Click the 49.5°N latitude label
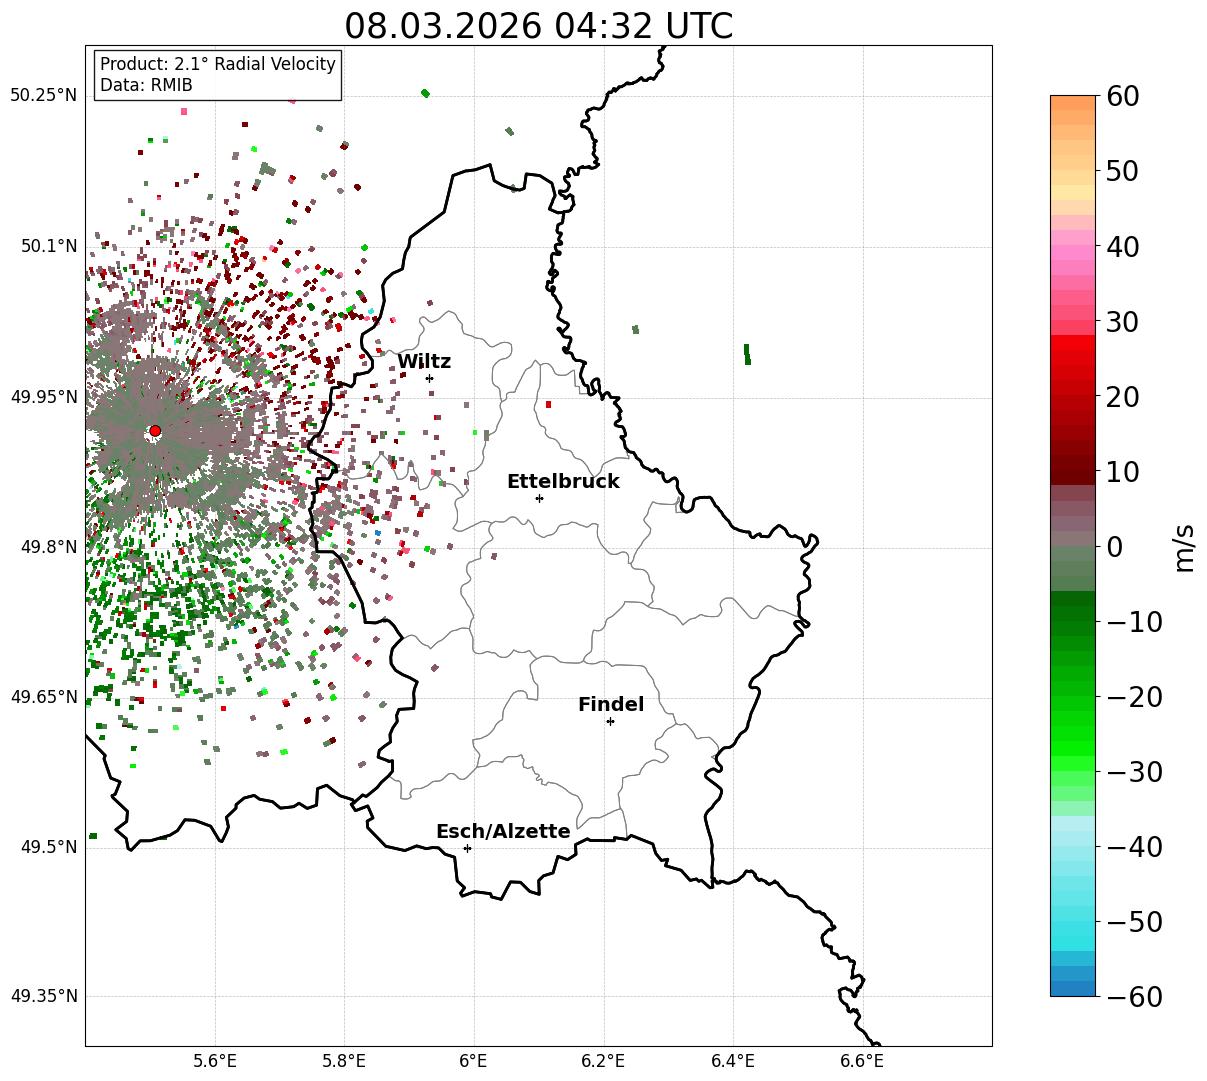Viewport: 1207px width, 1081px height. click(48, 847)
